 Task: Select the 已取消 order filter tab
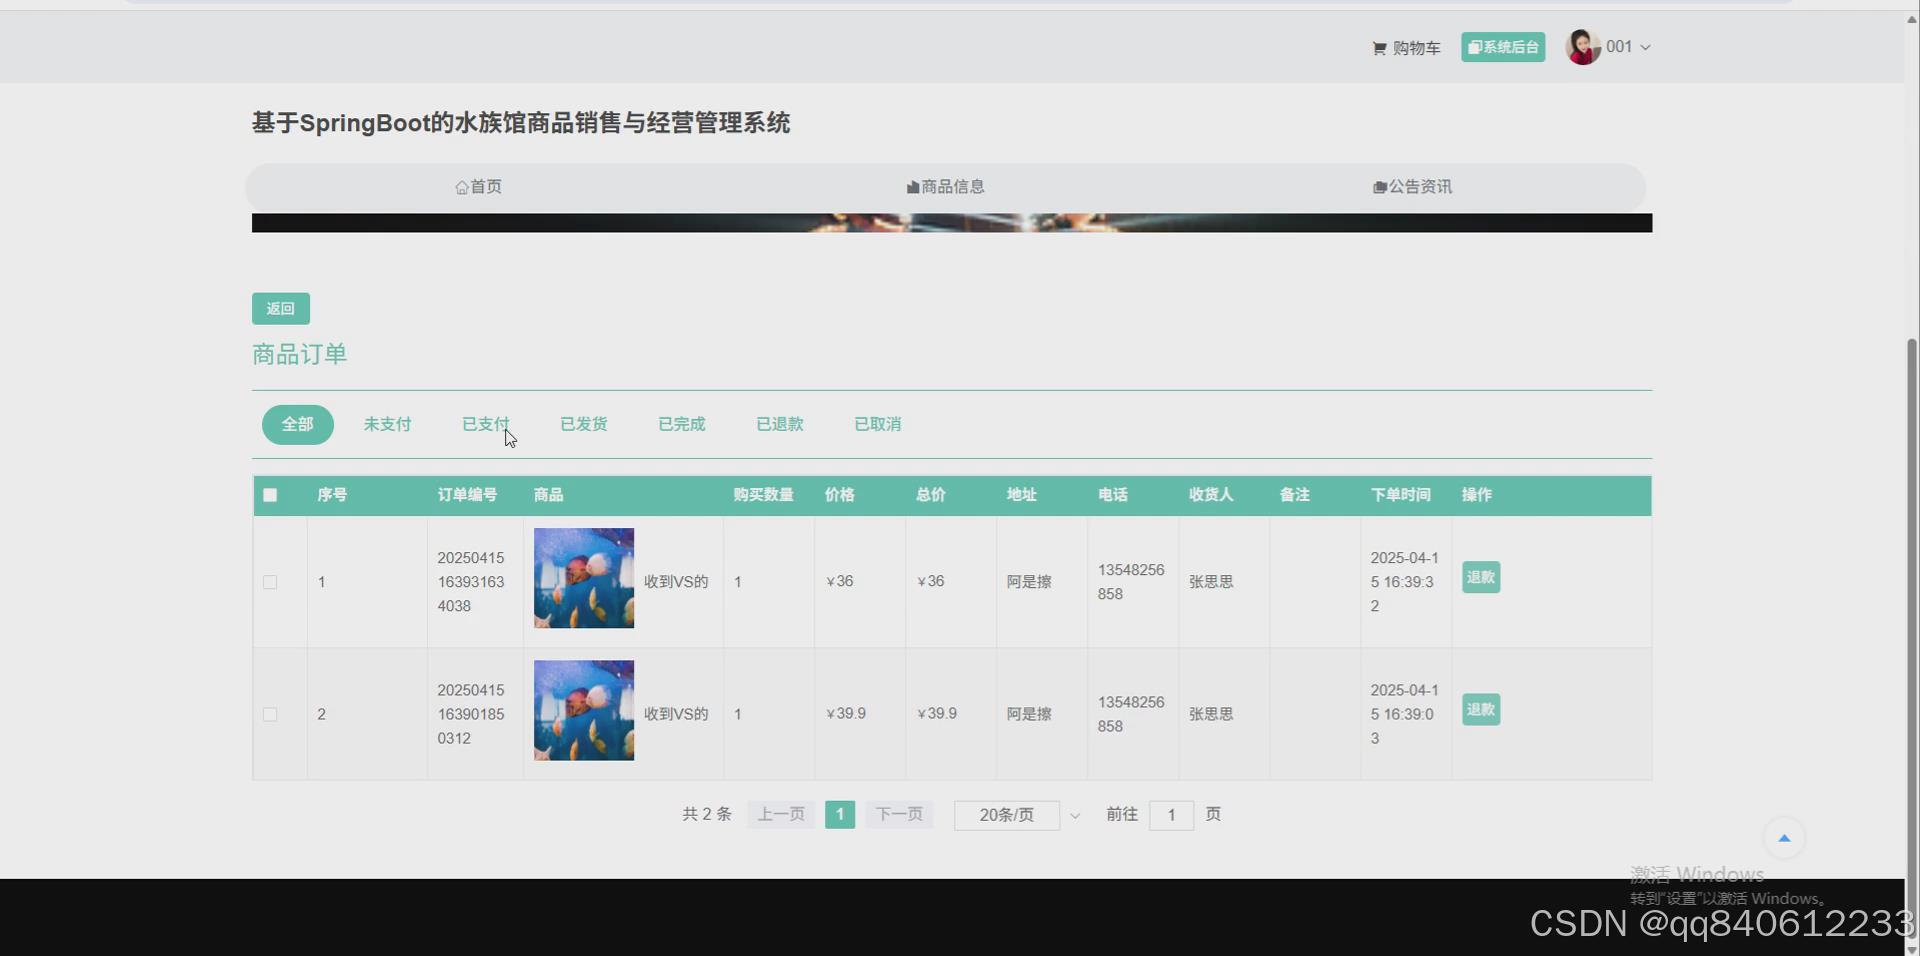(877, 424)
